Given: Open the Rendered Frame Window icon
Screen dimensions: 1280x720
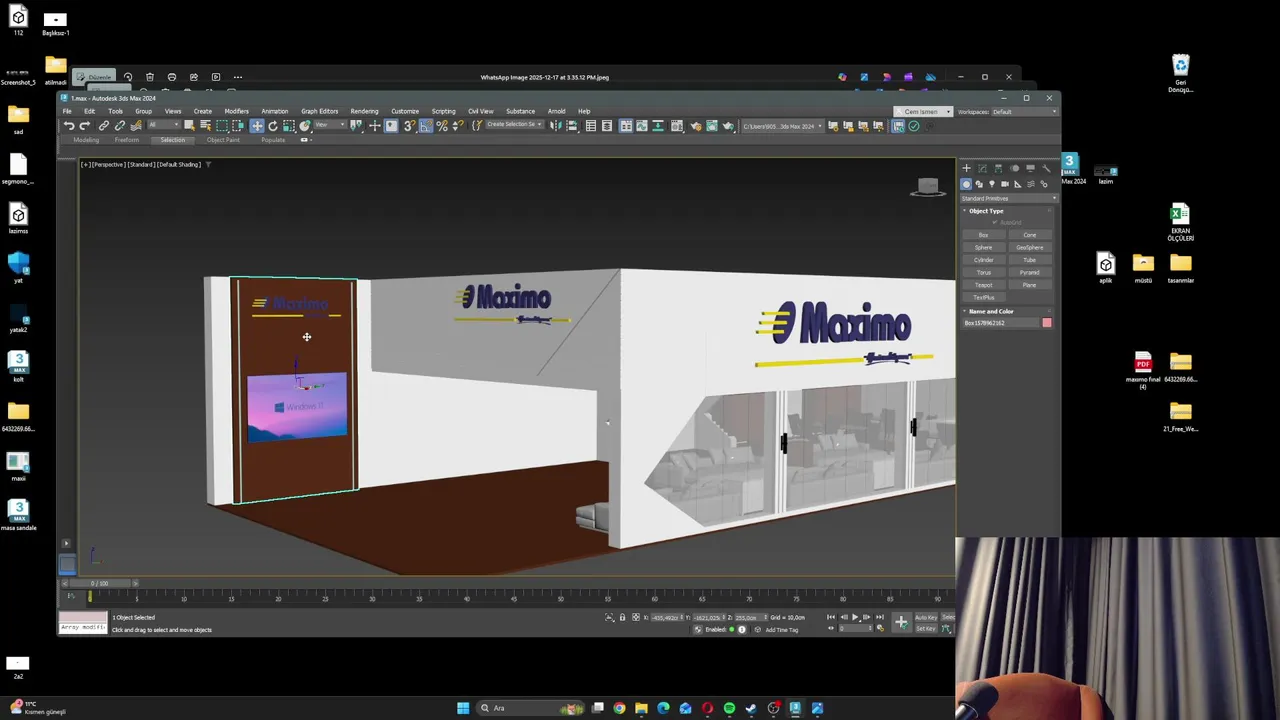Looking at the screenshot, I should coord(712,125).
